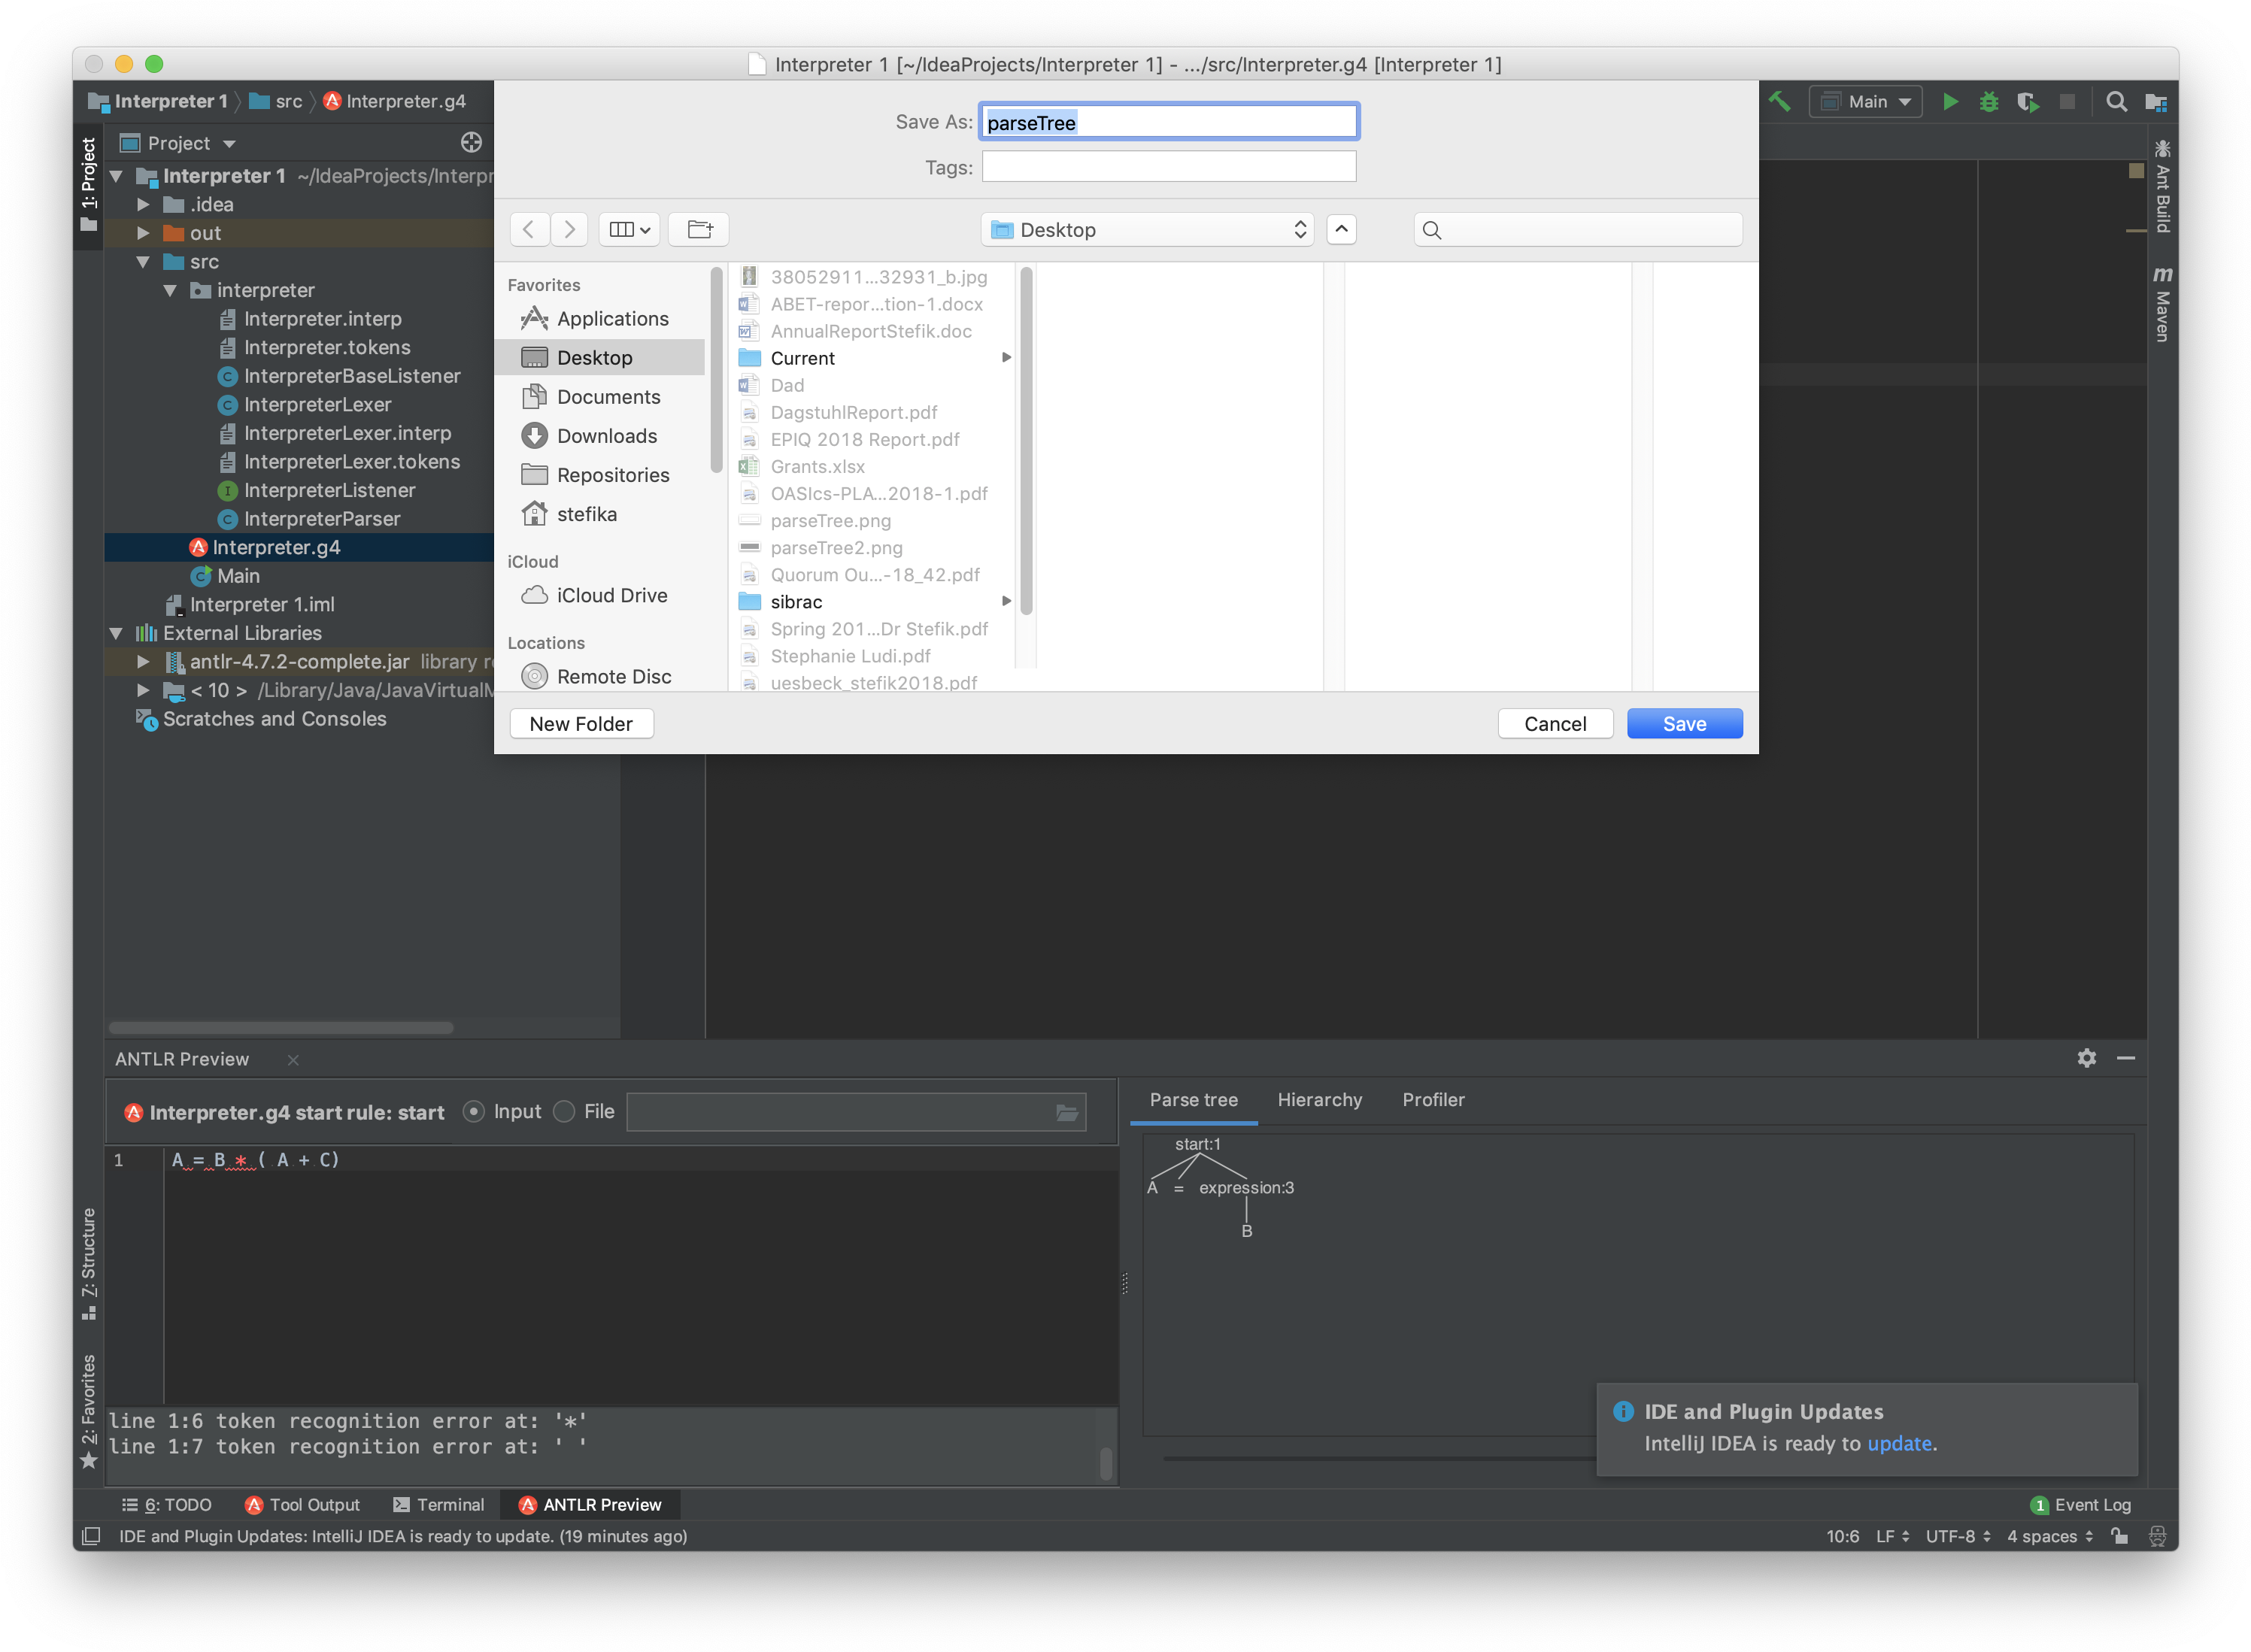This screenshot has height=1652, width=2251.
Task: Collapse the src folder in Project tree
Action: (144, 261)
